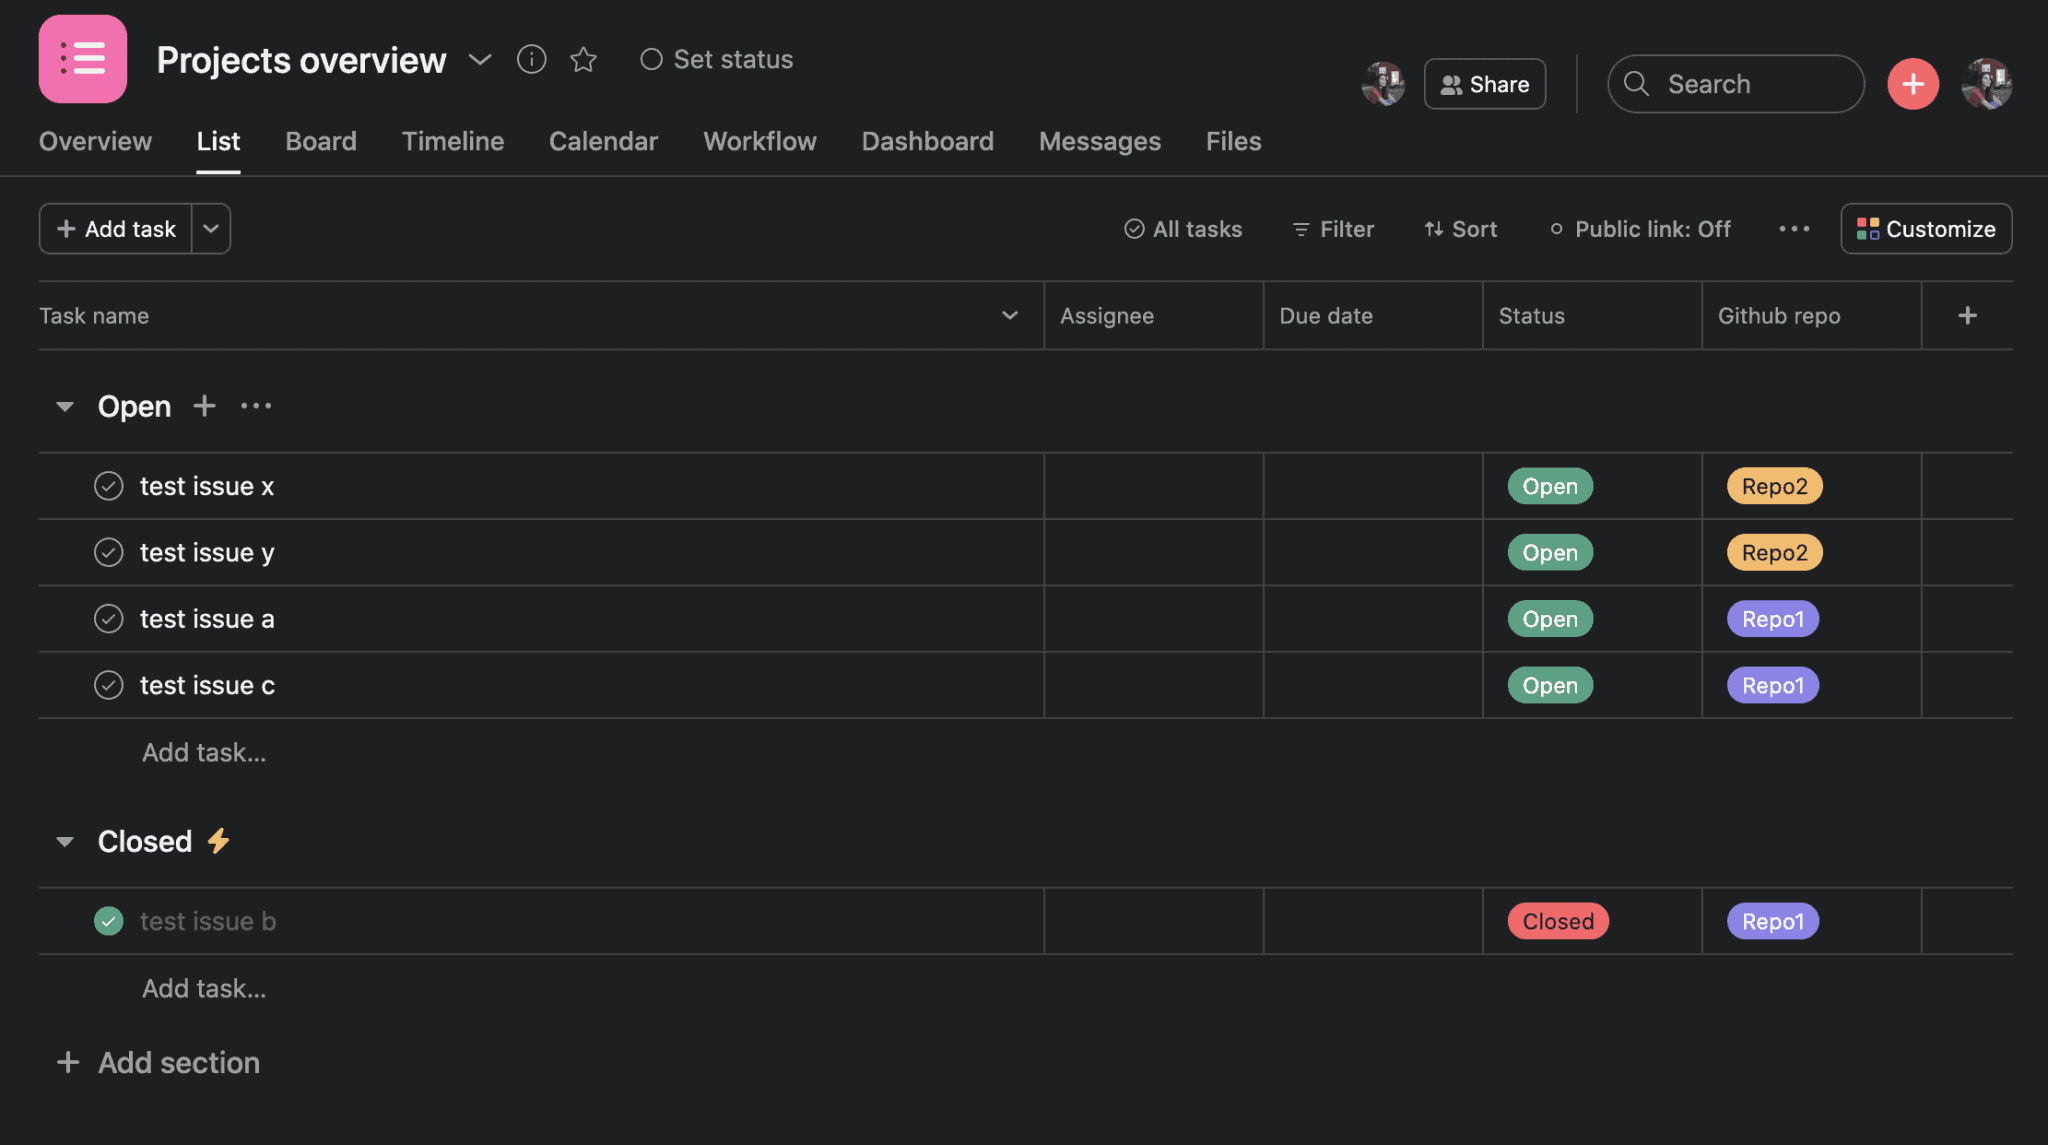Open Sort options
This screenshot has height=1145, width=2048.
[1461, 229]
